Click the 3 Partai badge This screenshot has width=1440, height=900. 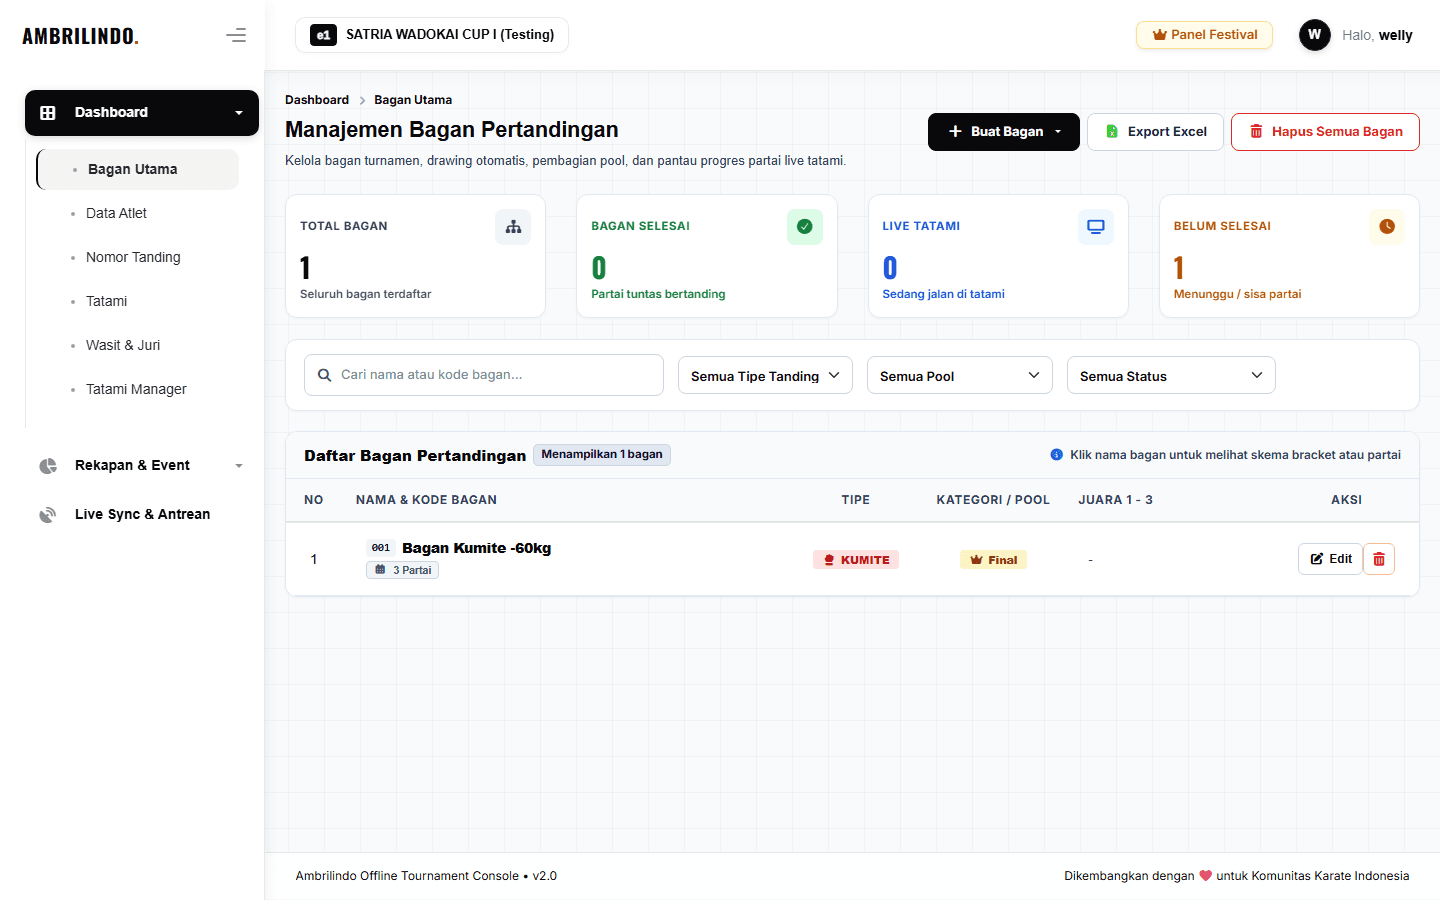pos(402,570)
